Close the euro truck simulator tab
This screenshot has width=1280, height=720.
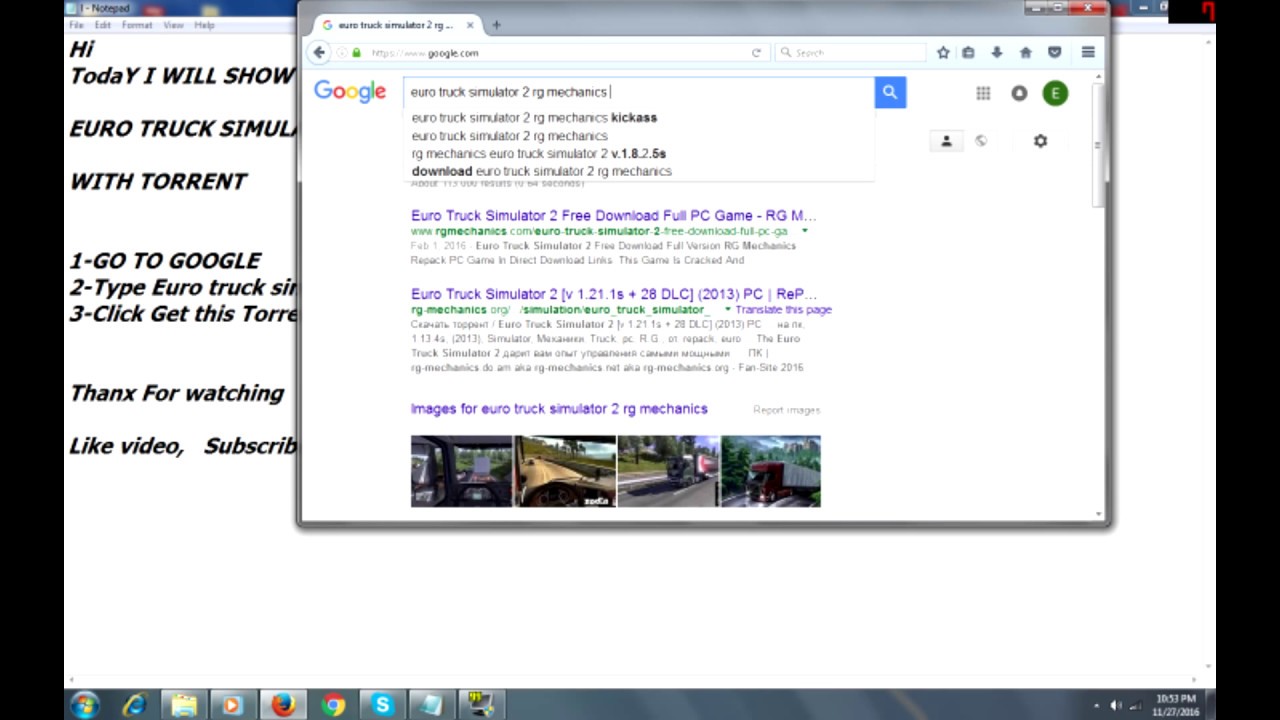[x=470, y=25]
